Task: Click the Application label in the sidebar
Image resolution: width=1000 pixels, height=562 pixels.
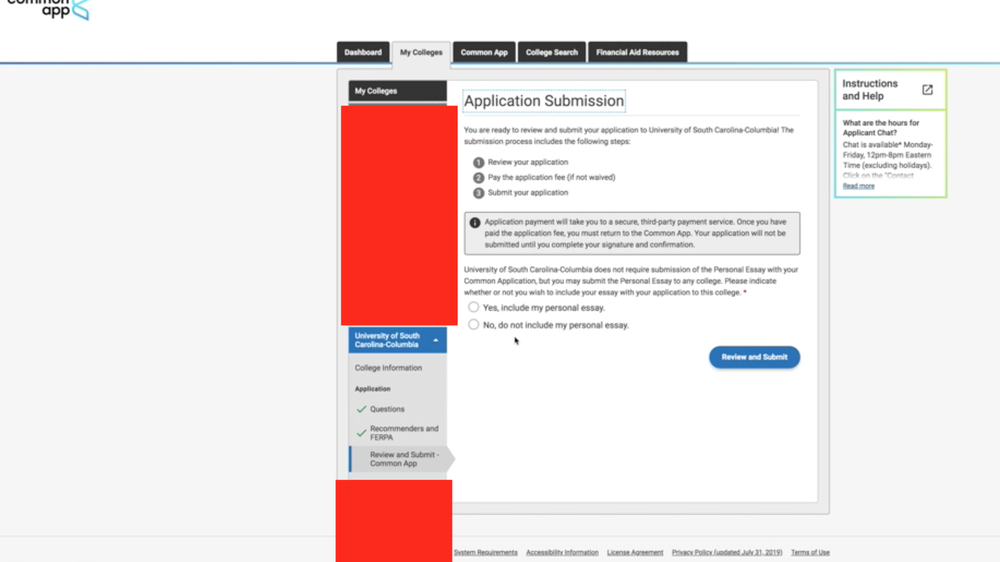Action: coord(372,388)
